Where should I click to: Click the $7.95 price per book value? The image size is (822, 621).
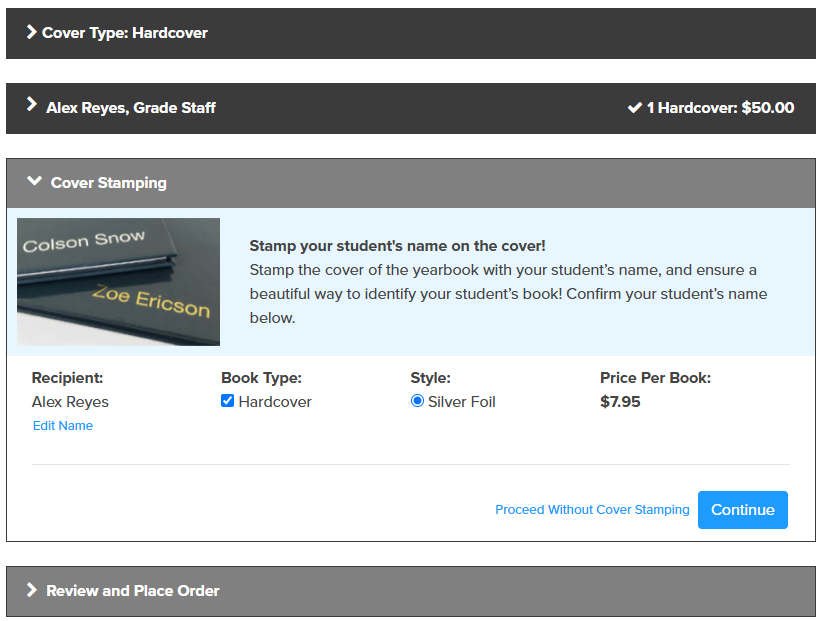click(x=620, y=402)
